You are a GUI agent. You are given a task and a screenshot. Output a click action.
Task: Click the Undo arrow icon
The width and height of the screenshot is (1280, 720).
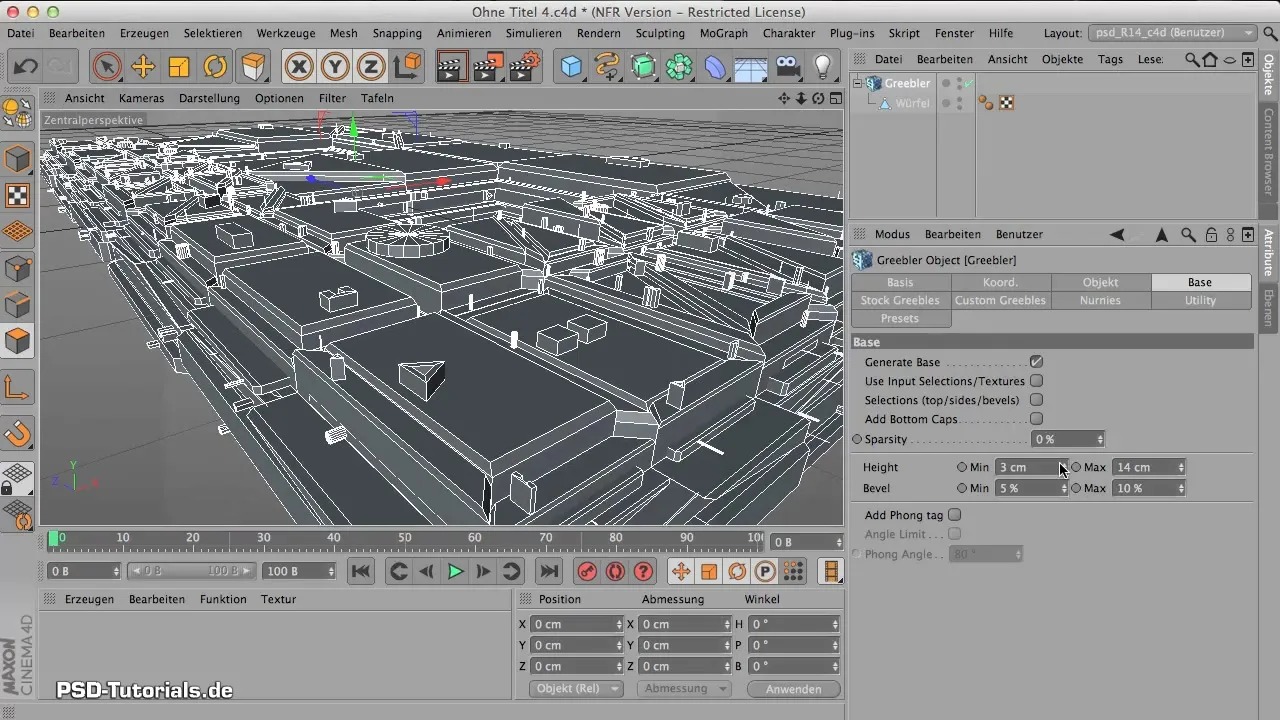click(27, 67)
